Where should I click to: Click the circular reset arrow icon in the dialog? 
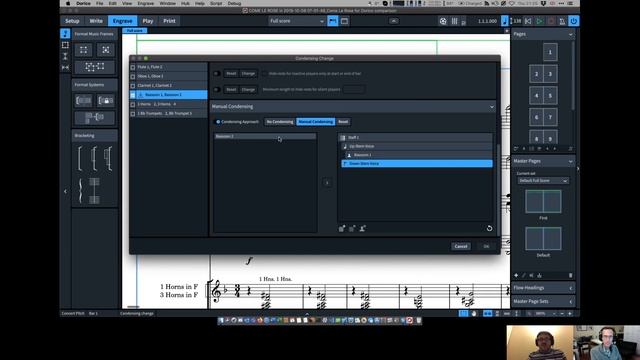(489, 229)
